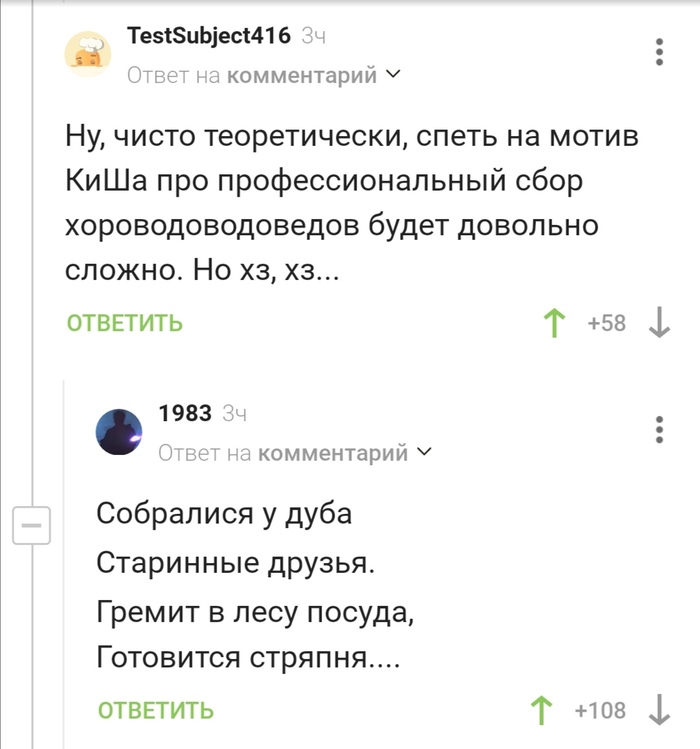Open the TestSubject416 username profile link
Viewport: 700px width, 749px height.
coord(209,36)
